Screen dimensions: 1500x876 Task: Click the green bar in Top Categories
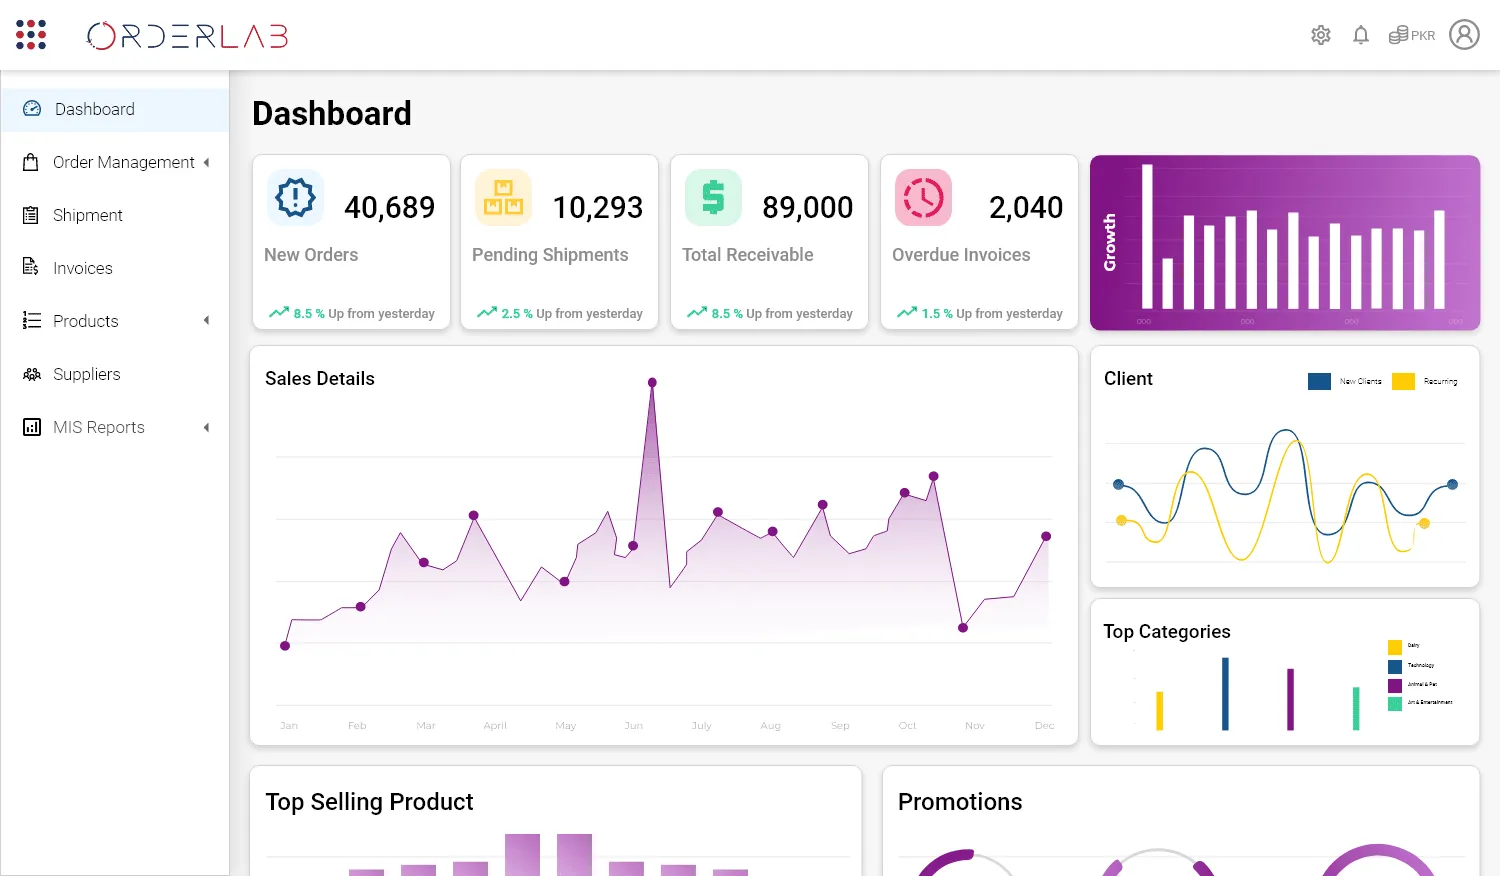[x=1356, y=708]
